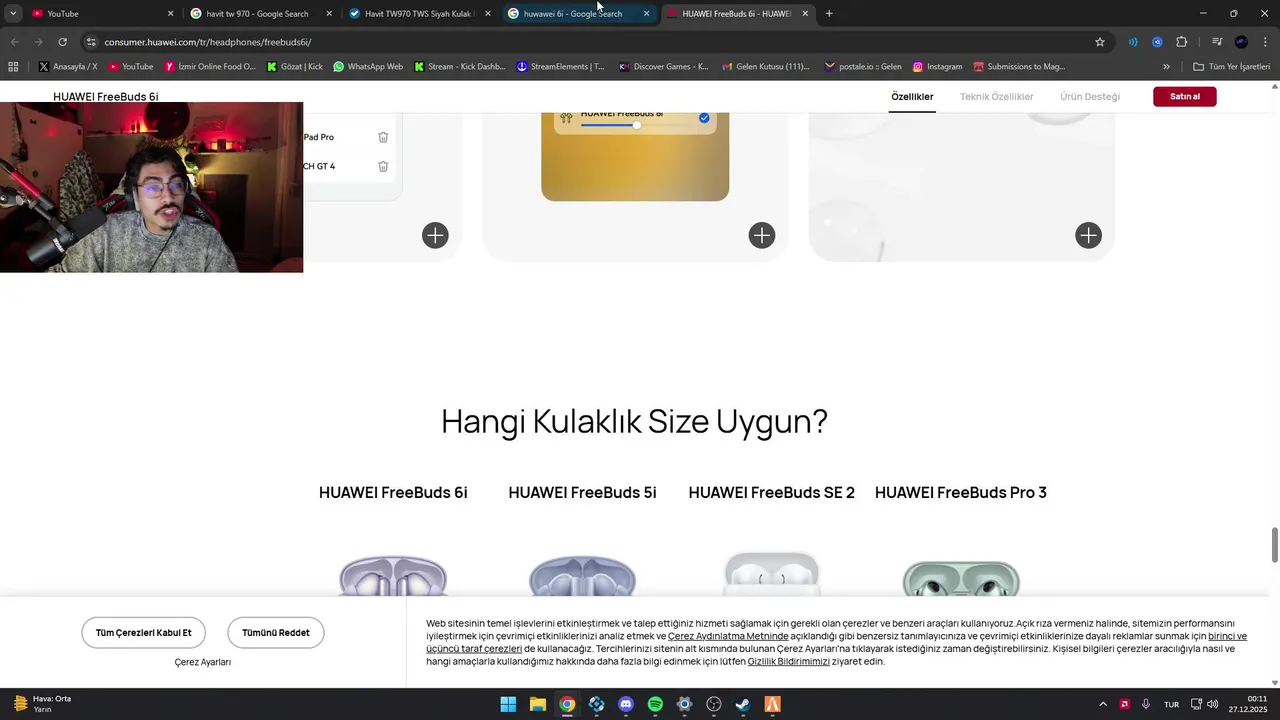
Task: Open the Chrome extensions puzzle icon
Action: [x=1182, y=42]
